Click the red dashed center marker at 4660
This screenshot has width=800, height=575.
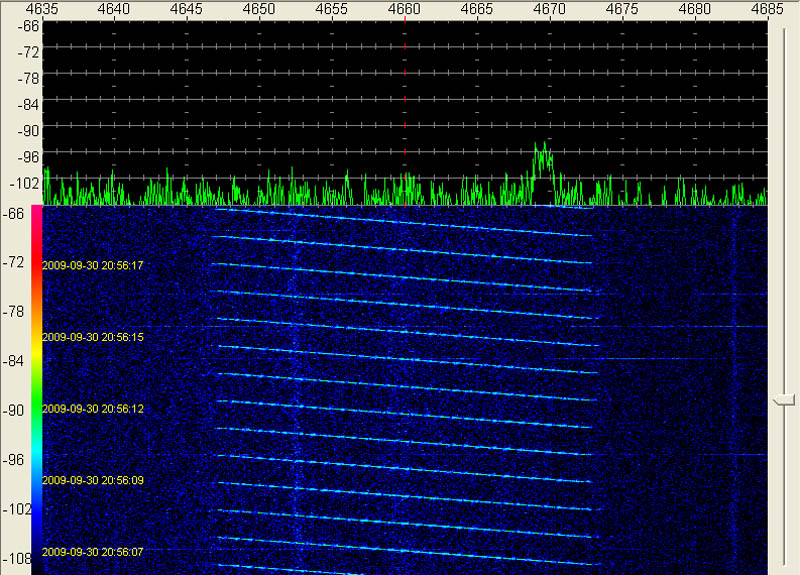[x=405, y=112]
